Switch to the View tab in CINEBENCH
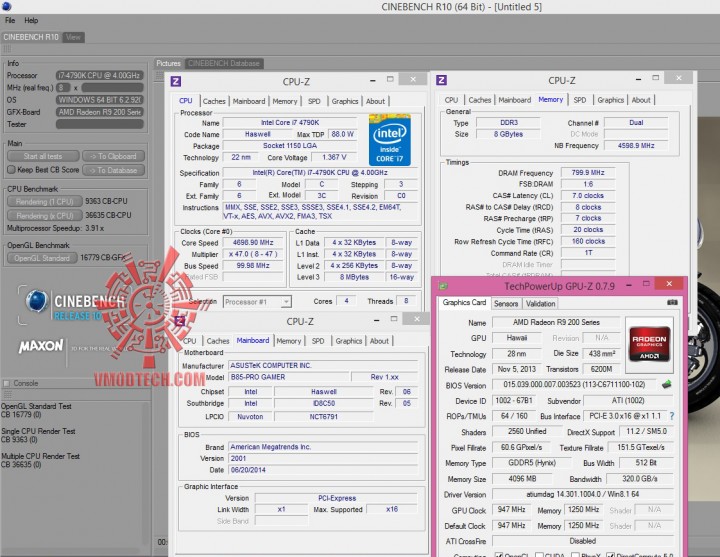This screenshot has width=720, height=557. (73, 37)
